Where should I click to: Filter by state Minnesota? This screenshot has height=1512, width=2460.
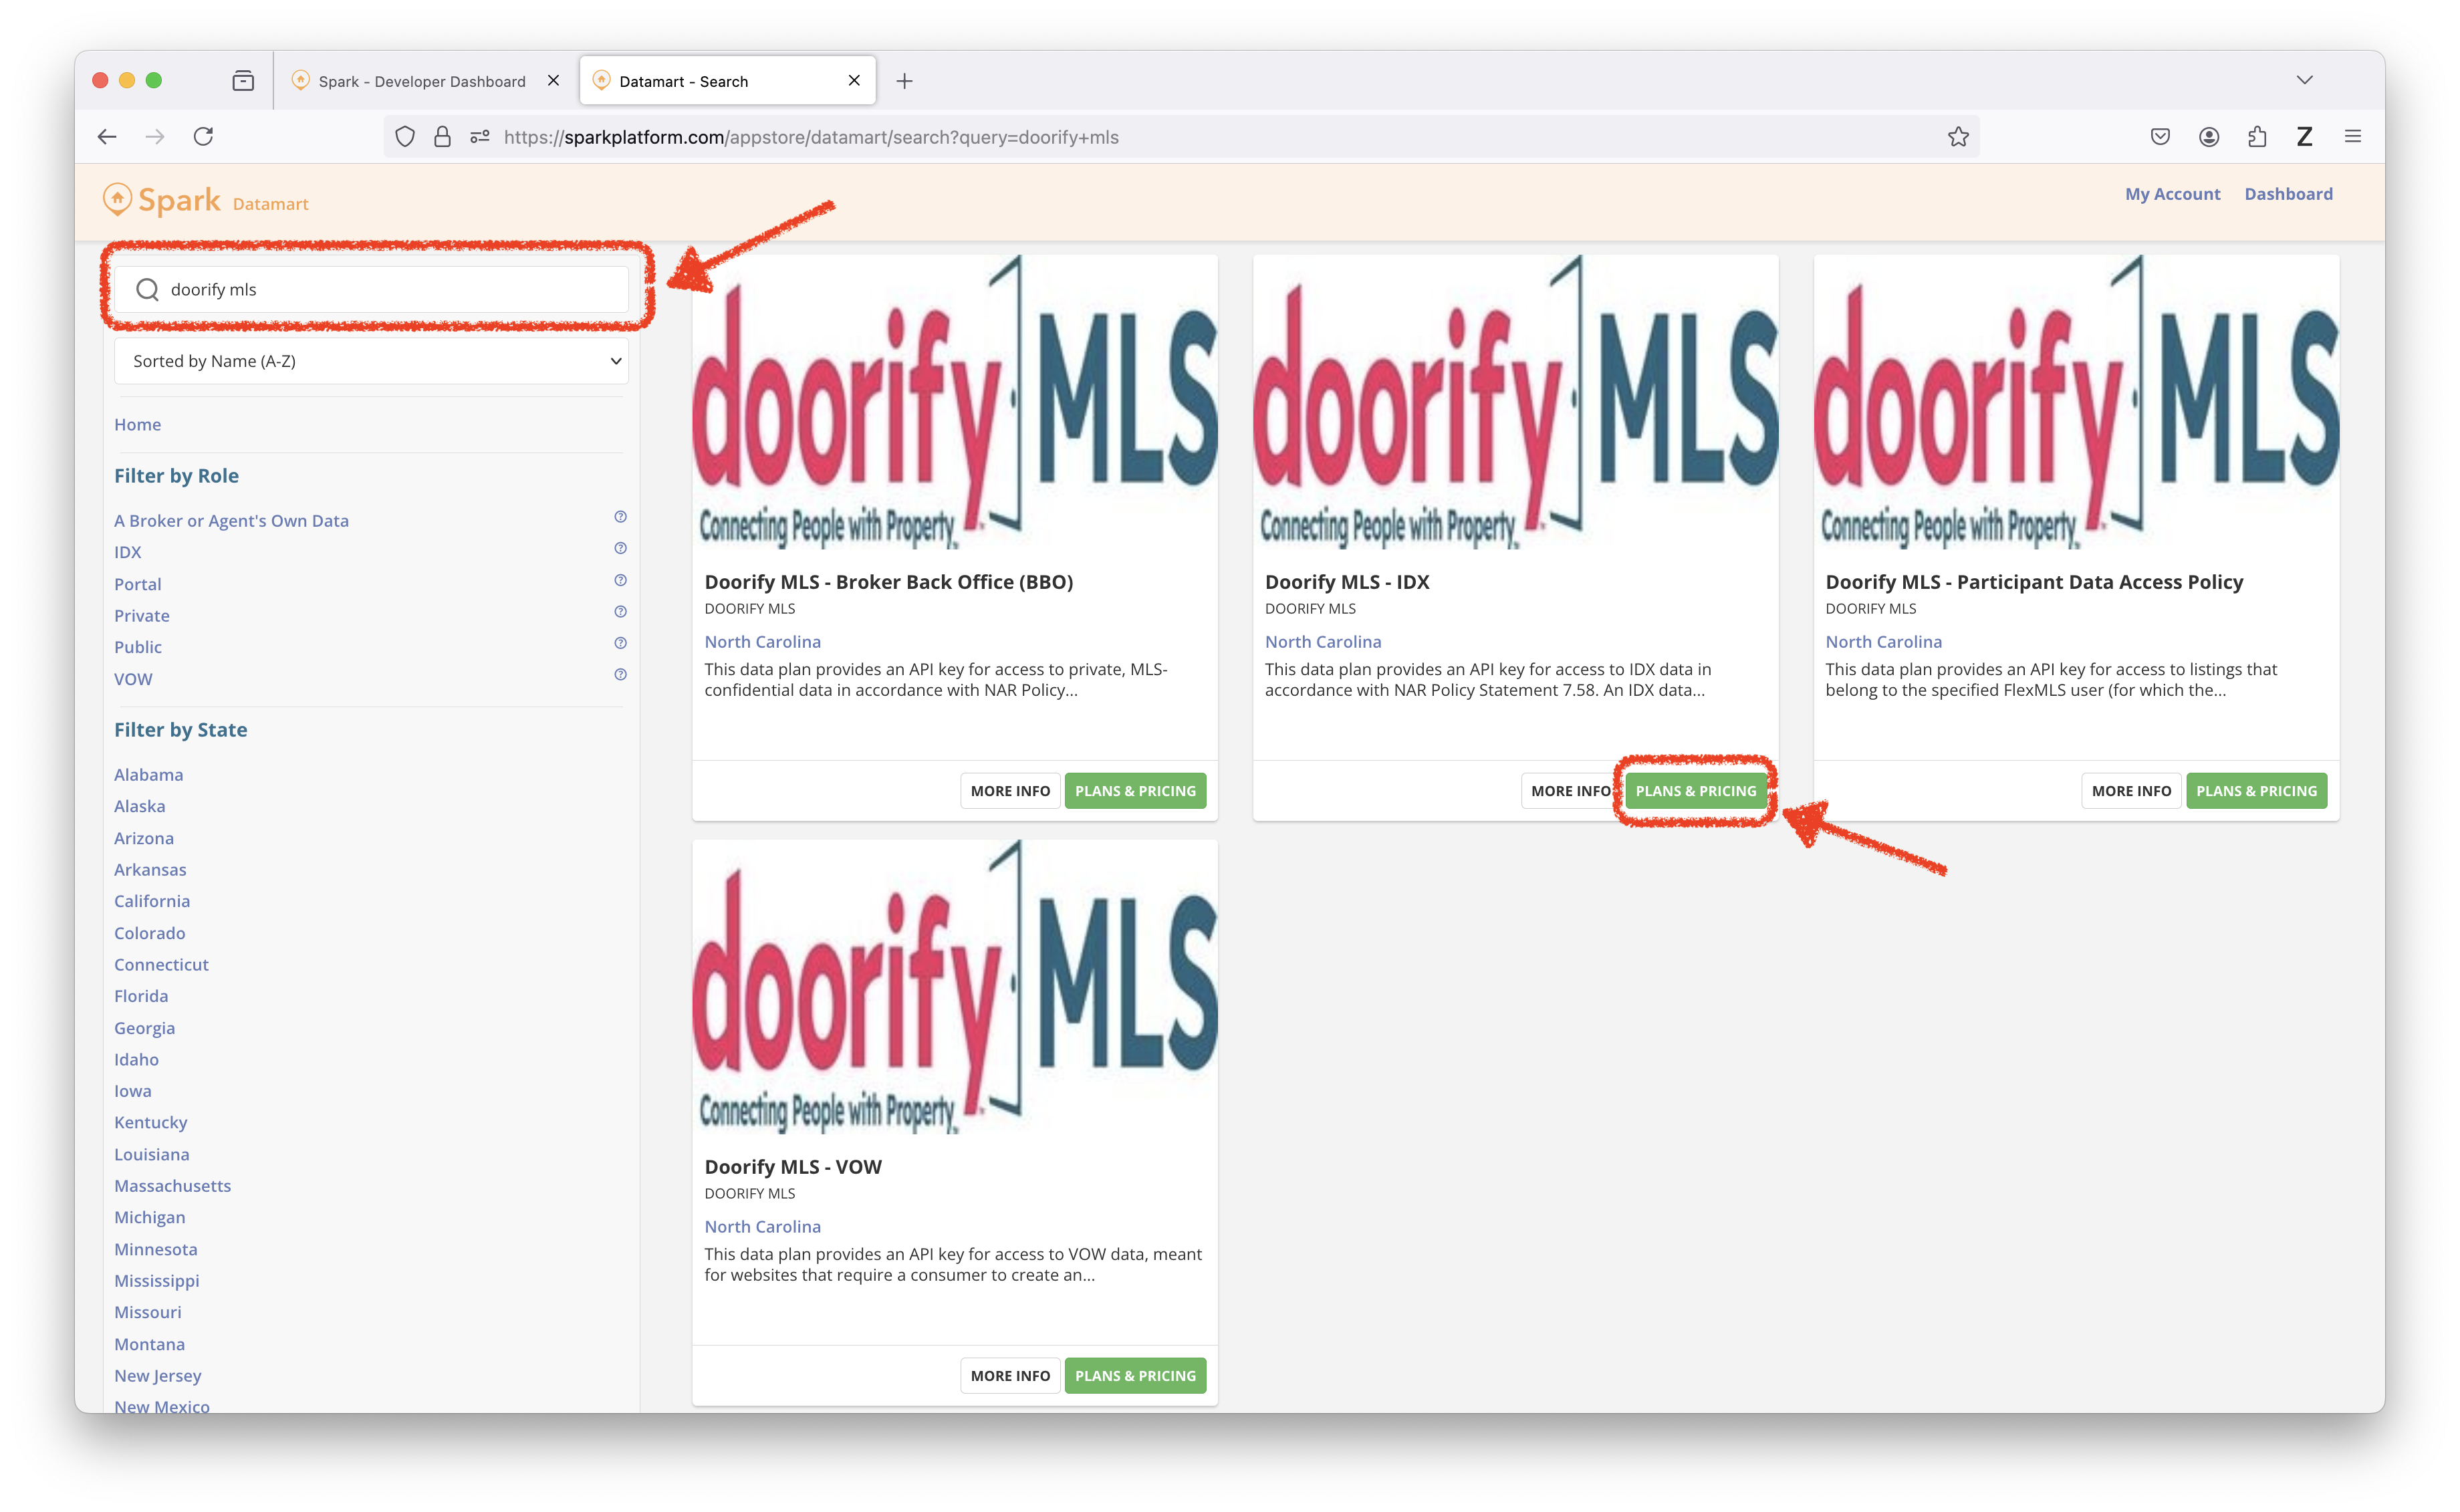[155, 1249]
